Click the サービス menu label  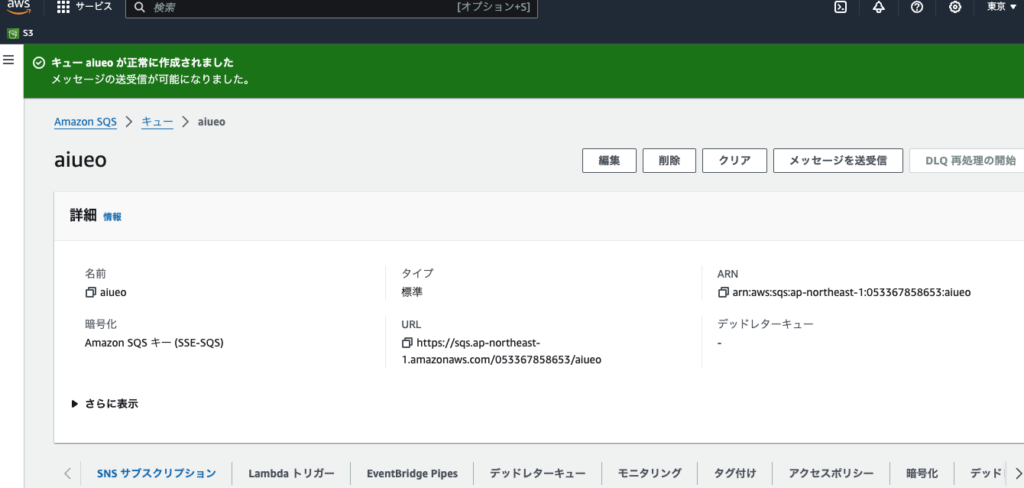click(x=94, y=7)
